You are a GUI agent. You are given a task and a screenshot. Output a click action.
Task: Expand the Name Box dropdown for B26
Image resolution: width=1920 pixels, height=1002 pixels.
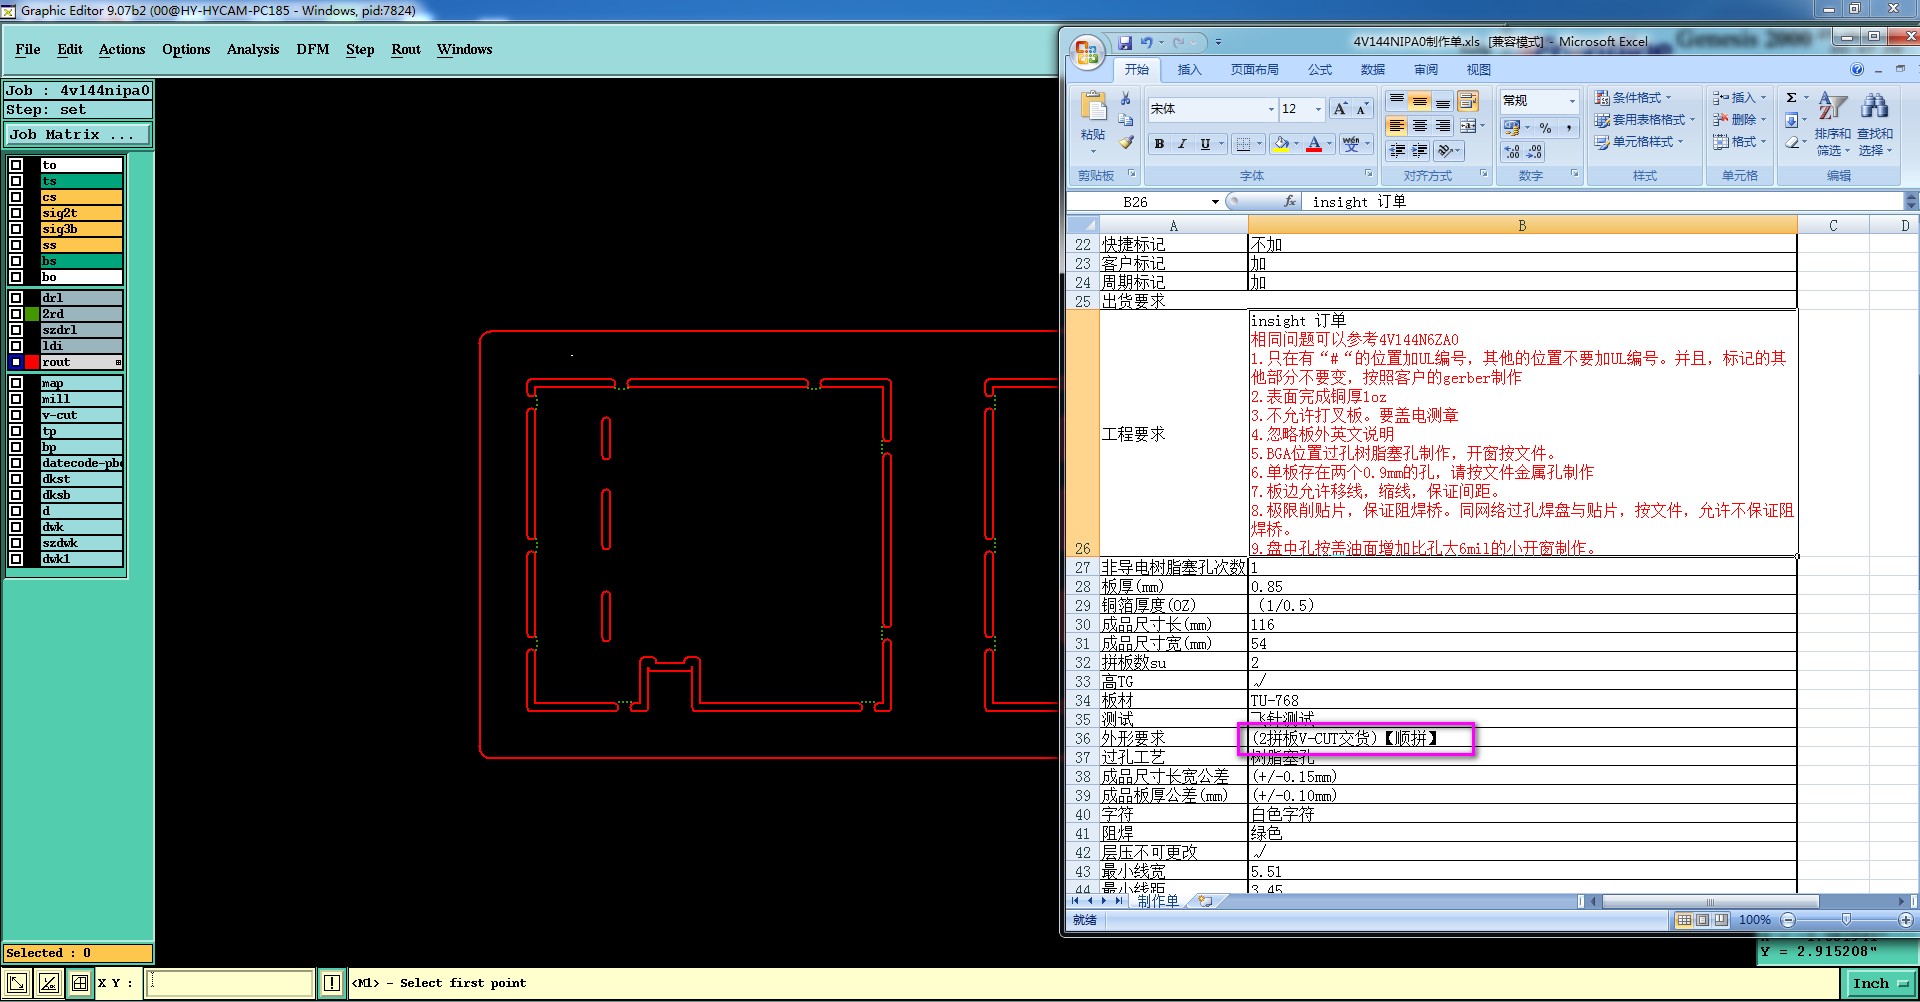pos(1215,202)
